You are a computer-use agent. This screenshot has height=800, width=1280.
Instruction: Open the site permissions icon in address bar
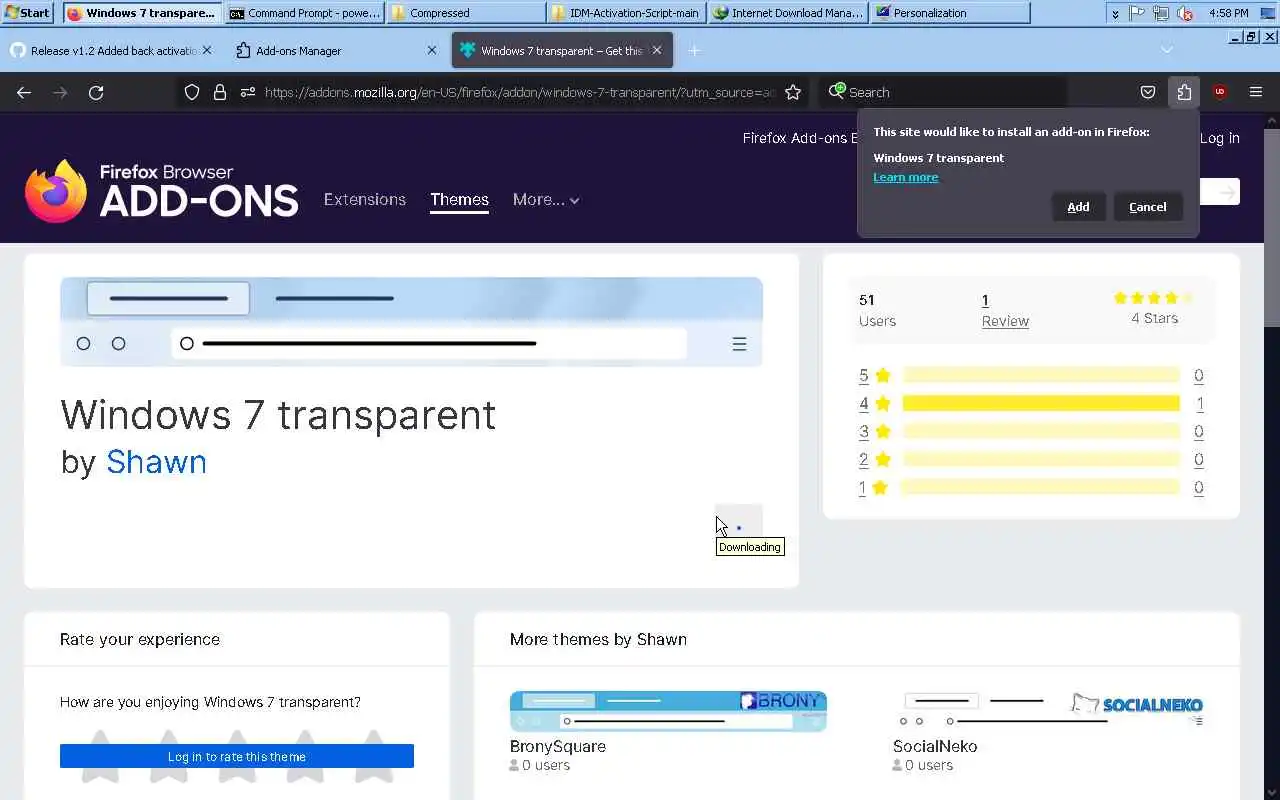tap(248, 92)
